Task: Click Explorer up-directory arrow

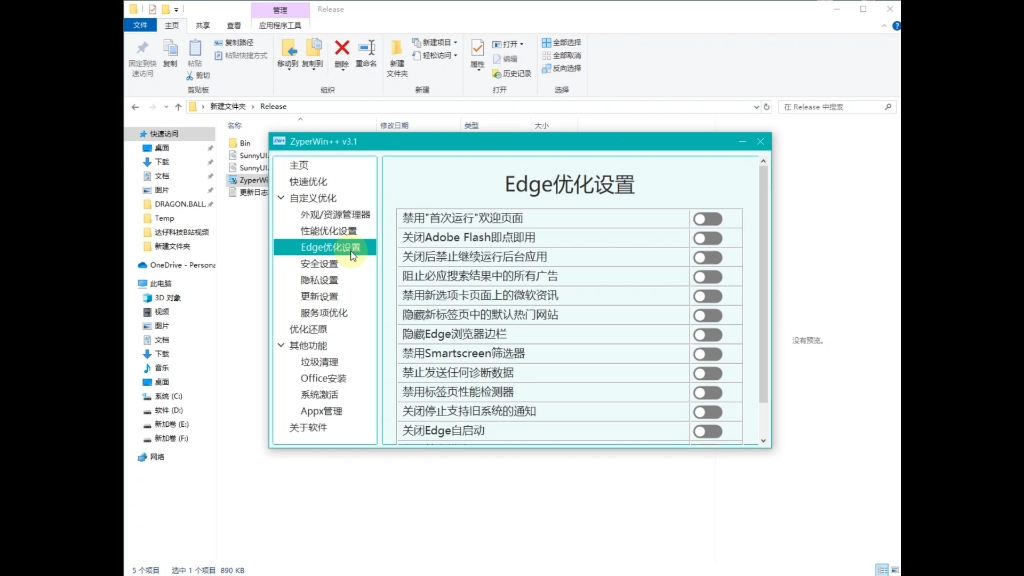Action: coord(178,107)
